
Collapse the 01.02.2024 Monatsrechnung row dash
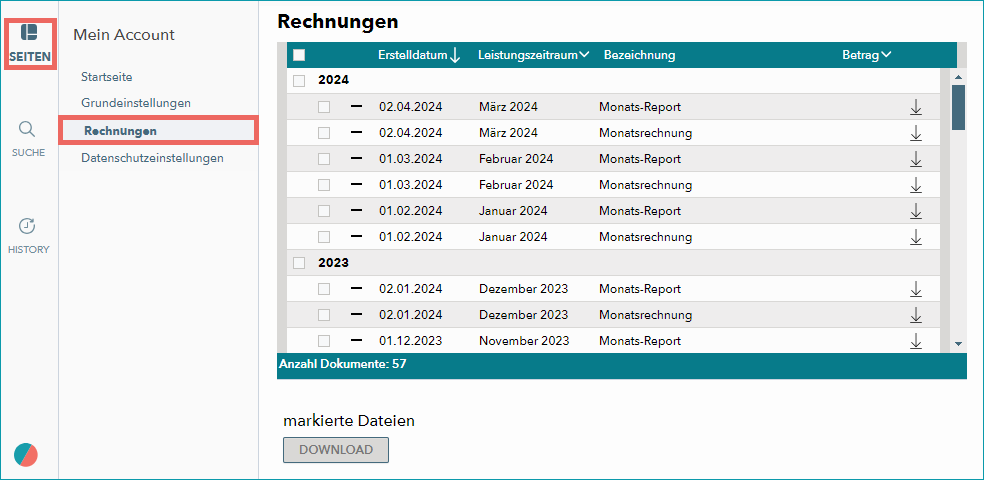click(x=356, y=236)
